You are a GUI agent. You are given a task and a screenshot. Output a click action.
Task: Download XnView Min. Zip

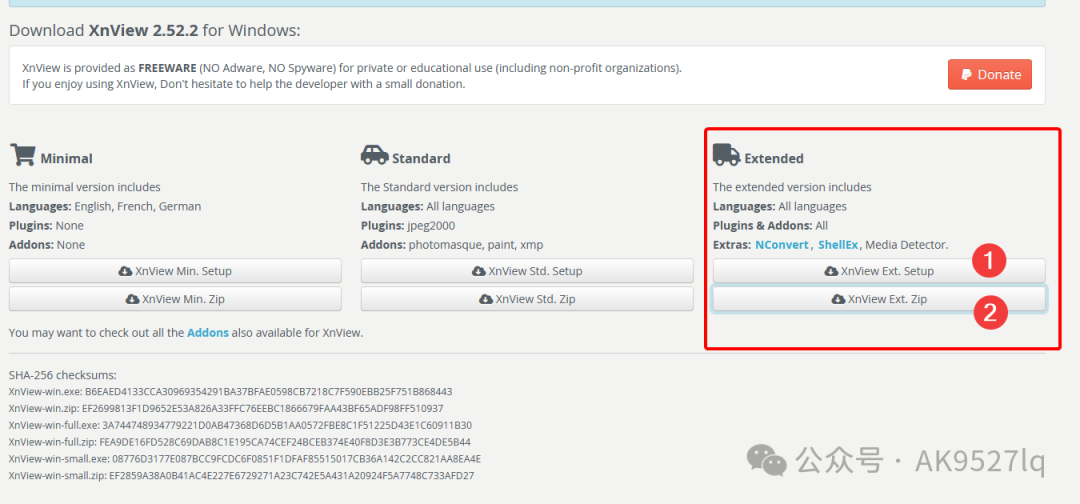coord(175,299)
